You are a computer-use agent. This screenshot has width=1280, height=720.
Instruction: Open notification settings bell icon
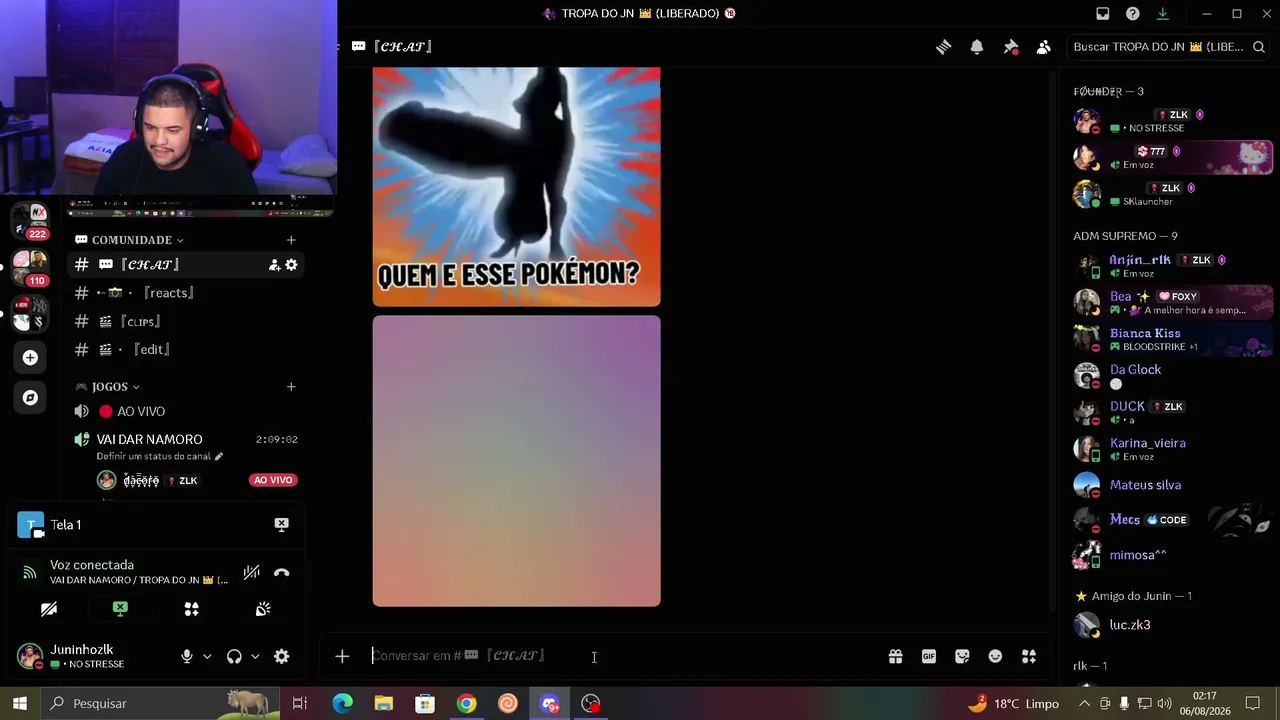(x=977, y=47)
